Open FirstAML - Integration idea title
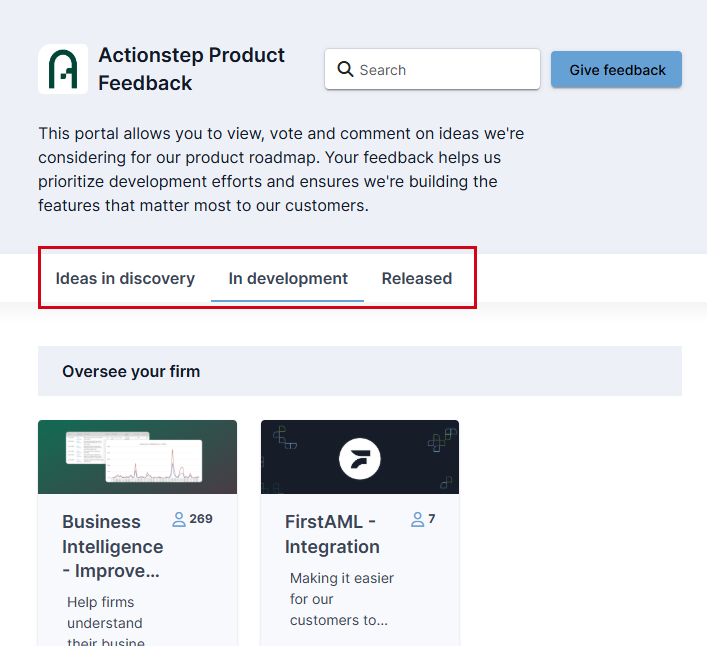Viewport: 707px width, 646px height. coord(332,534)
